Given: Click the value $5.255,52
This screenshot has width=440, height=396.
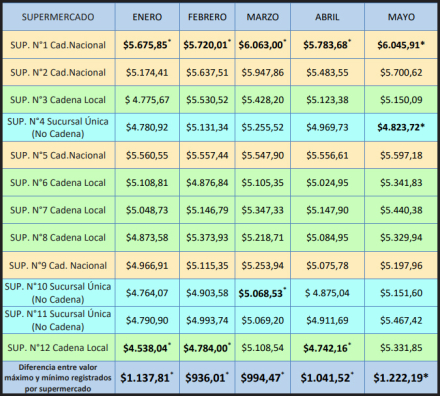Looking at the screenshot, I should coord(263,127).
